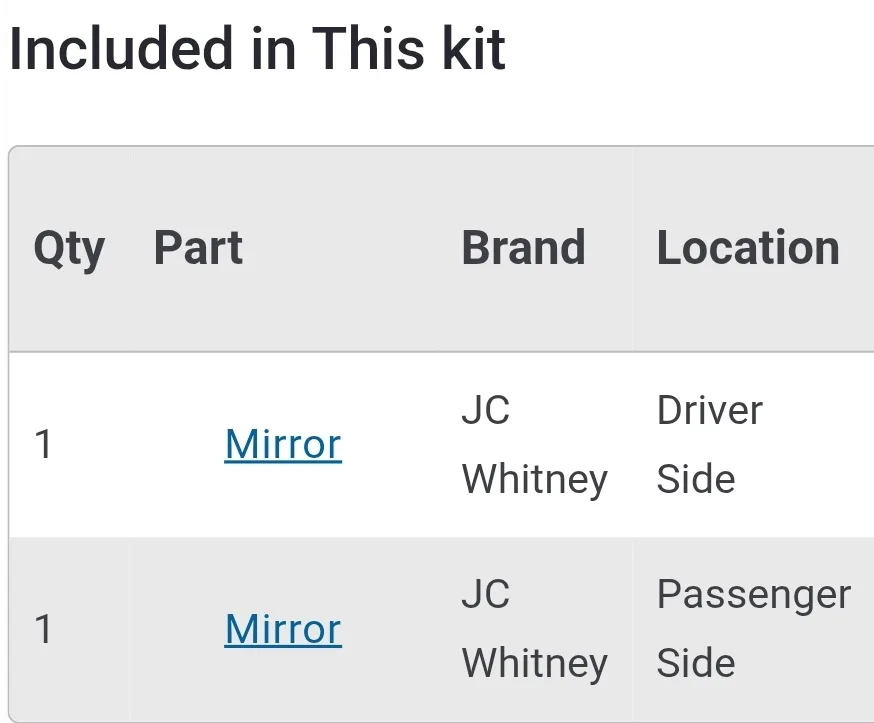Screen dimensions: 874x723
Task: Select the JC Whitney brand in the first row
Action: click(535, 444)
